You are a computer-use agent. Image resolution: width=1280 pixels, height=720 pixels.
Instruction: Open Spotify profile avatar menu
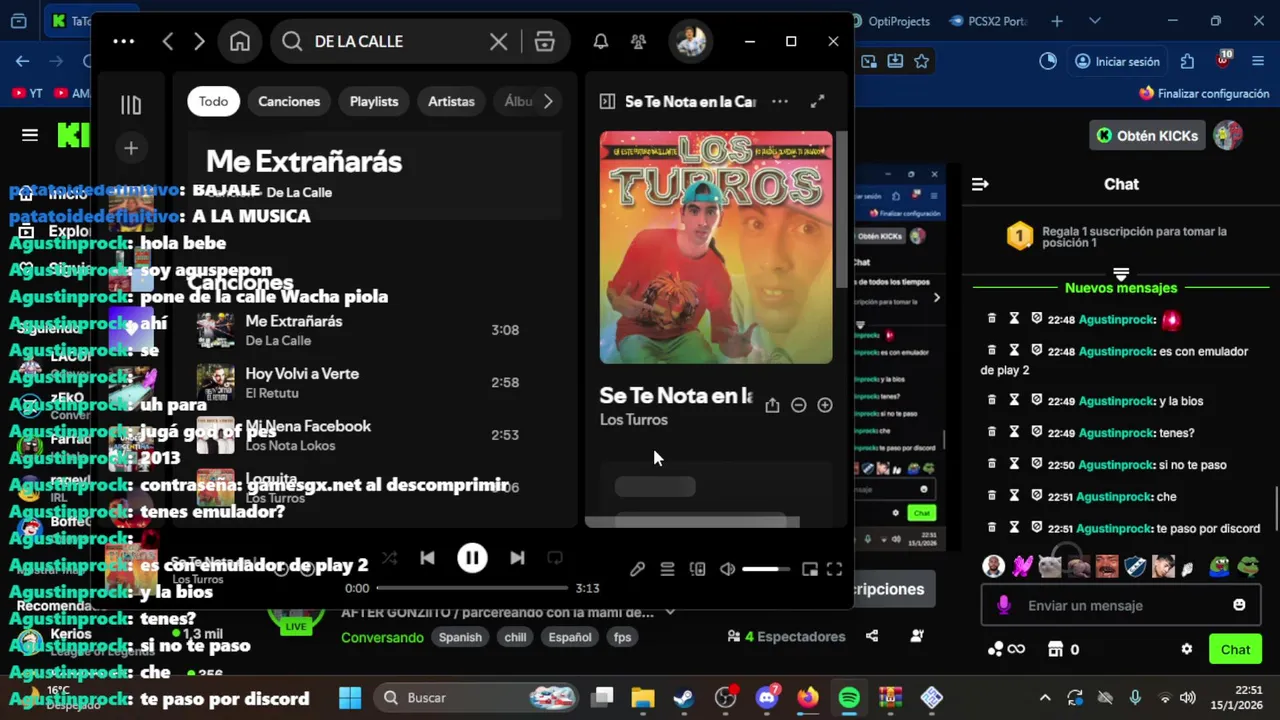click(691, 41)
